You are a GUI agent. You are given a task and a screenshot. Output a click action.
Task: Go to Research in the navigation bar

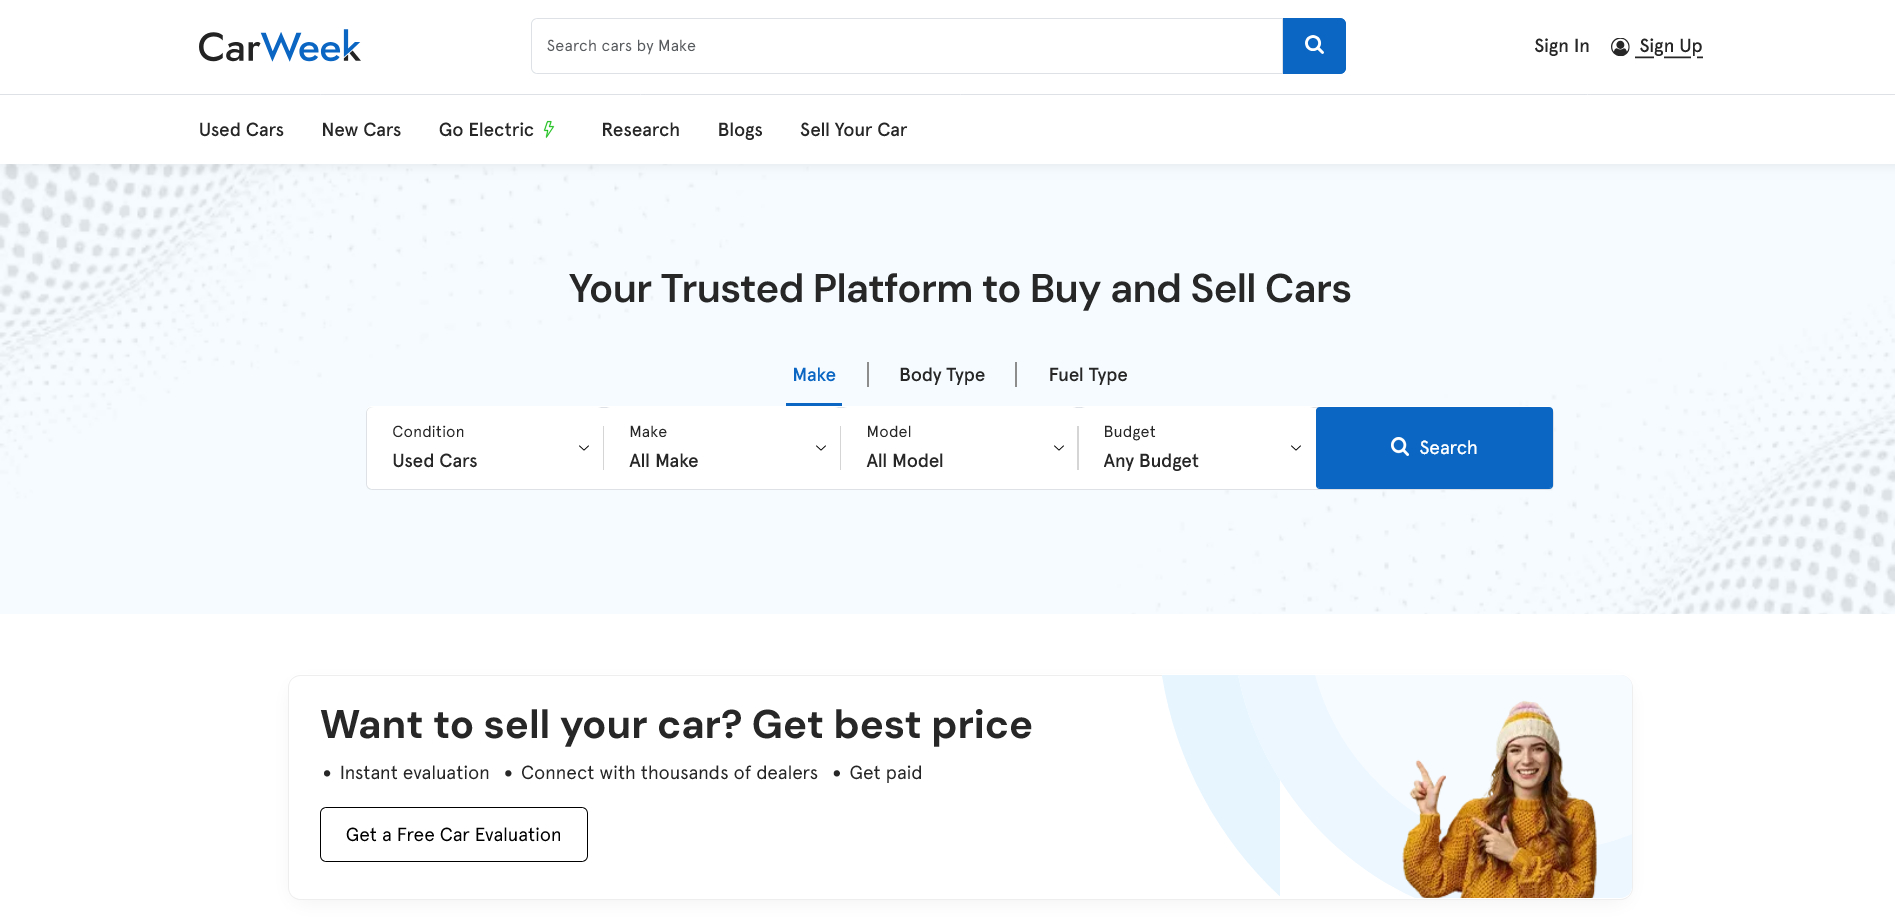(640, 130)
